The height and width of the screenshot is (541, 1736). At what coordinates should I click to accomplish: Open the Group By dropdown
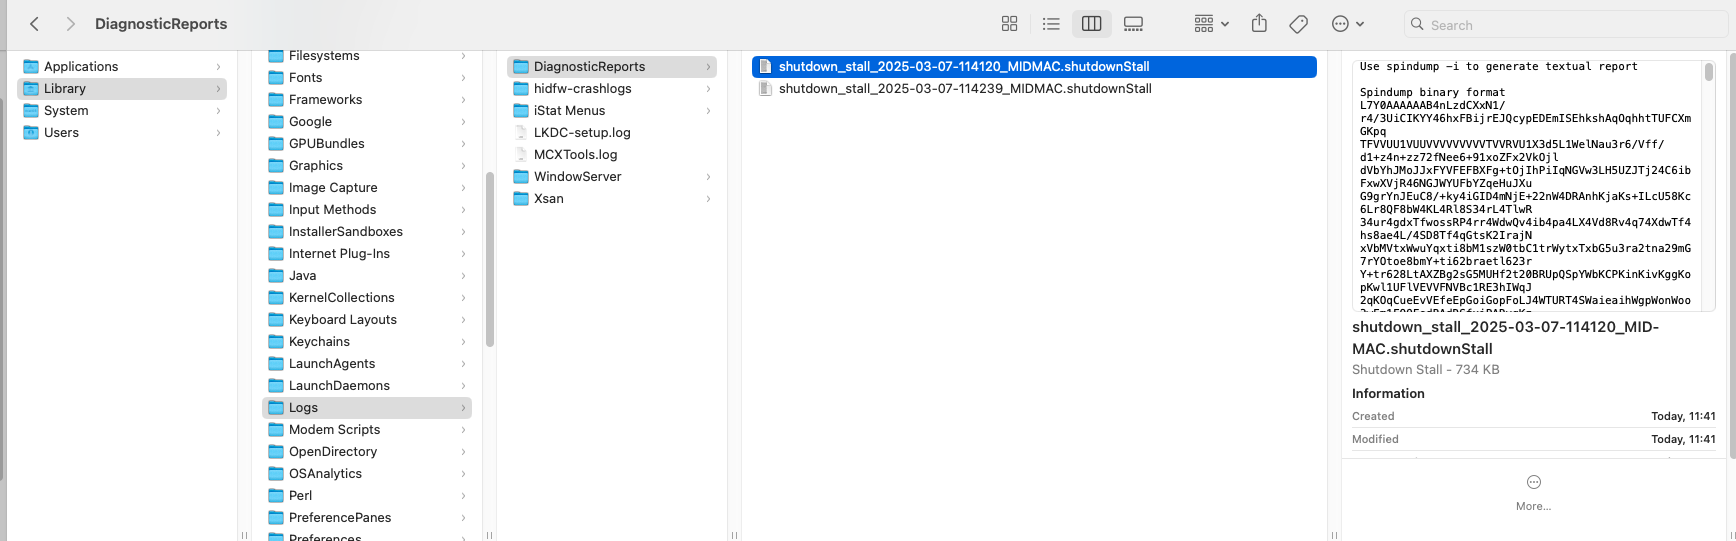point(1210,24)
